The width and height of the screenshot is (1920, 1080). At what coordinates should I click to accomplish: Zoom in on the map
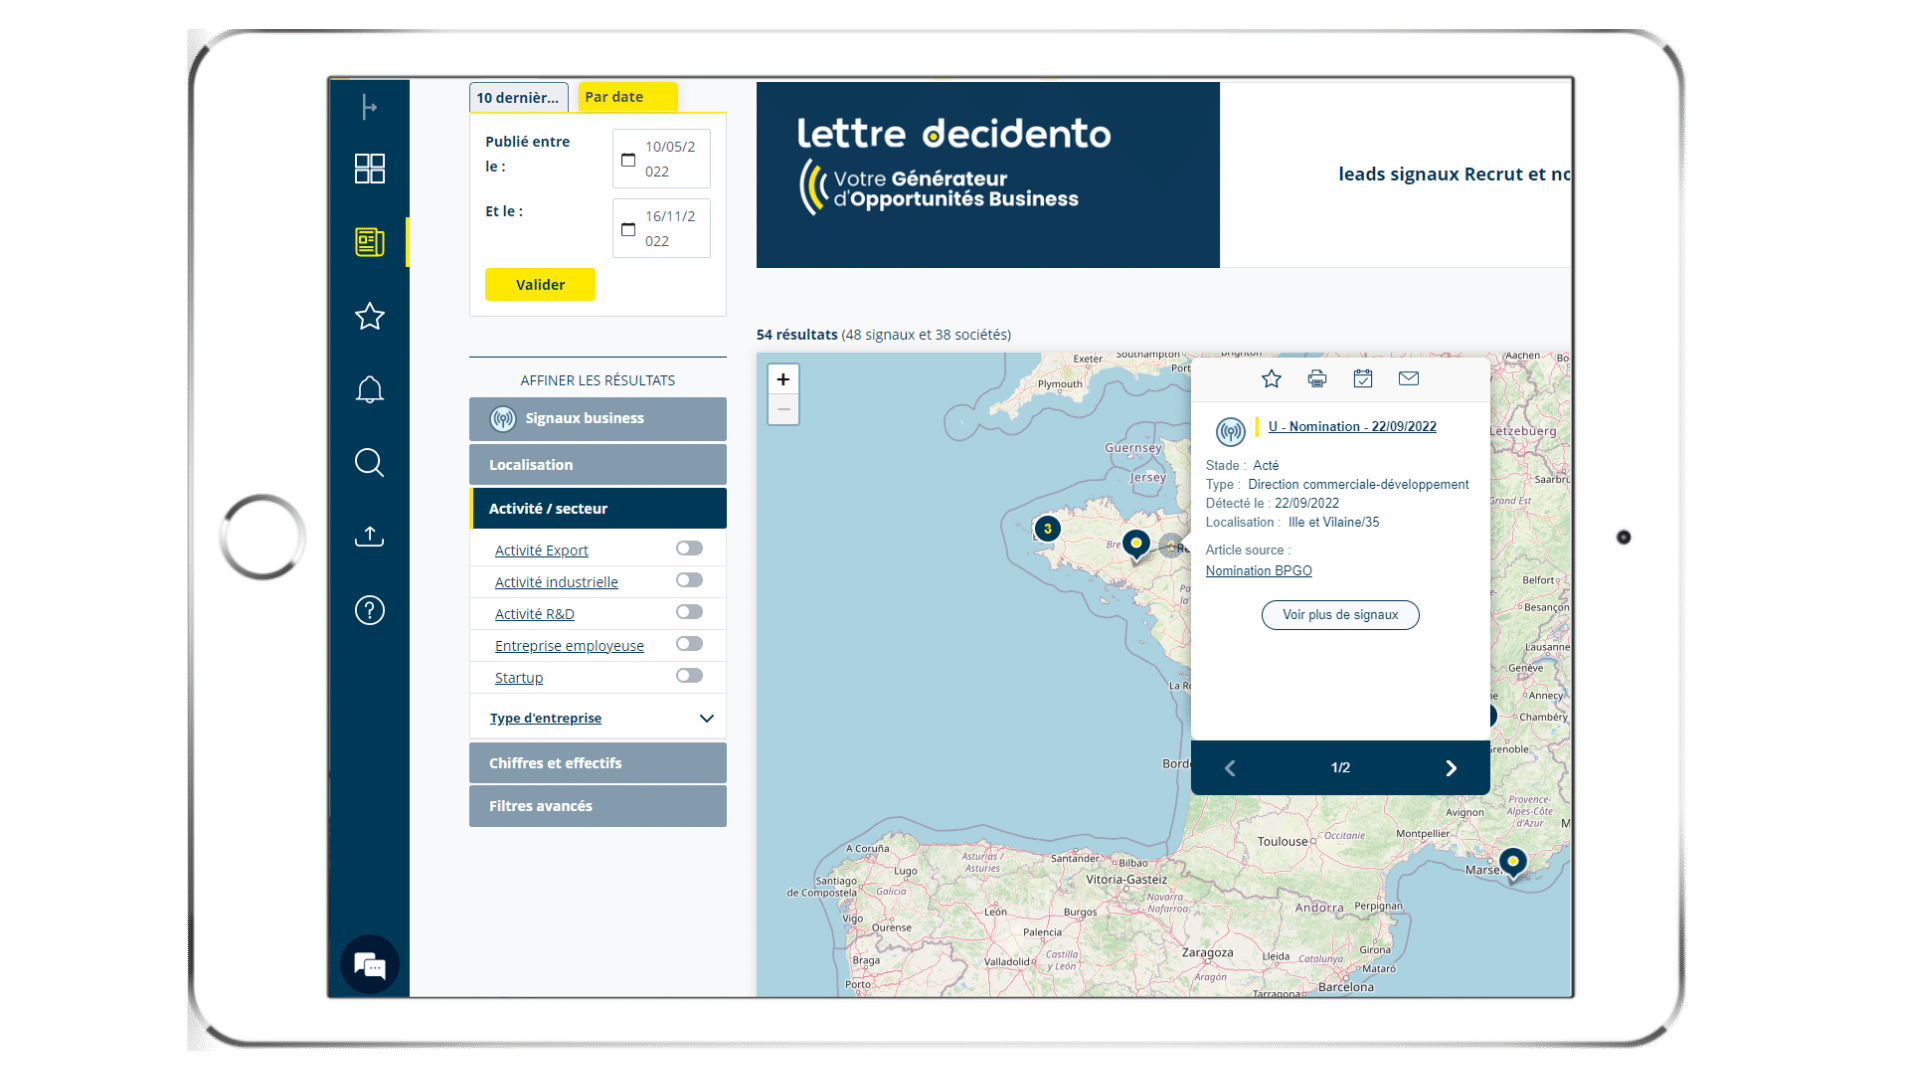(x=783, y=379)
